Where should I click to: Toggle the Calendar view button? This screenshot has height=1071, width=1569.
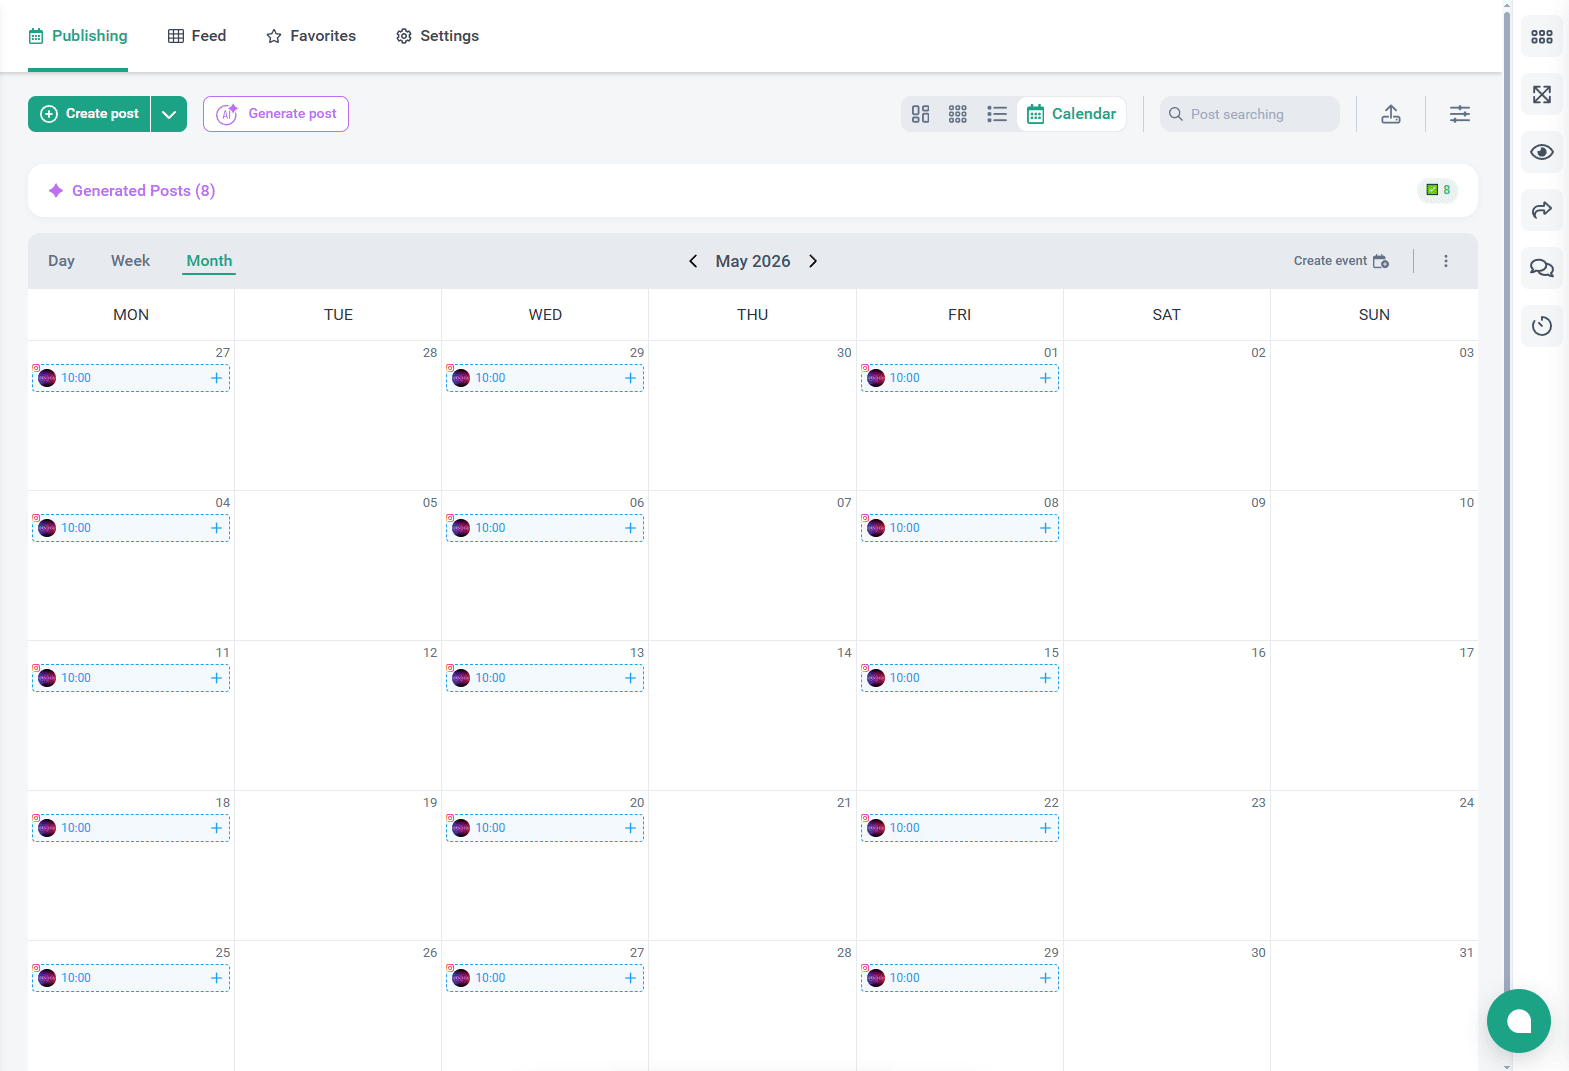[1071, 114]
